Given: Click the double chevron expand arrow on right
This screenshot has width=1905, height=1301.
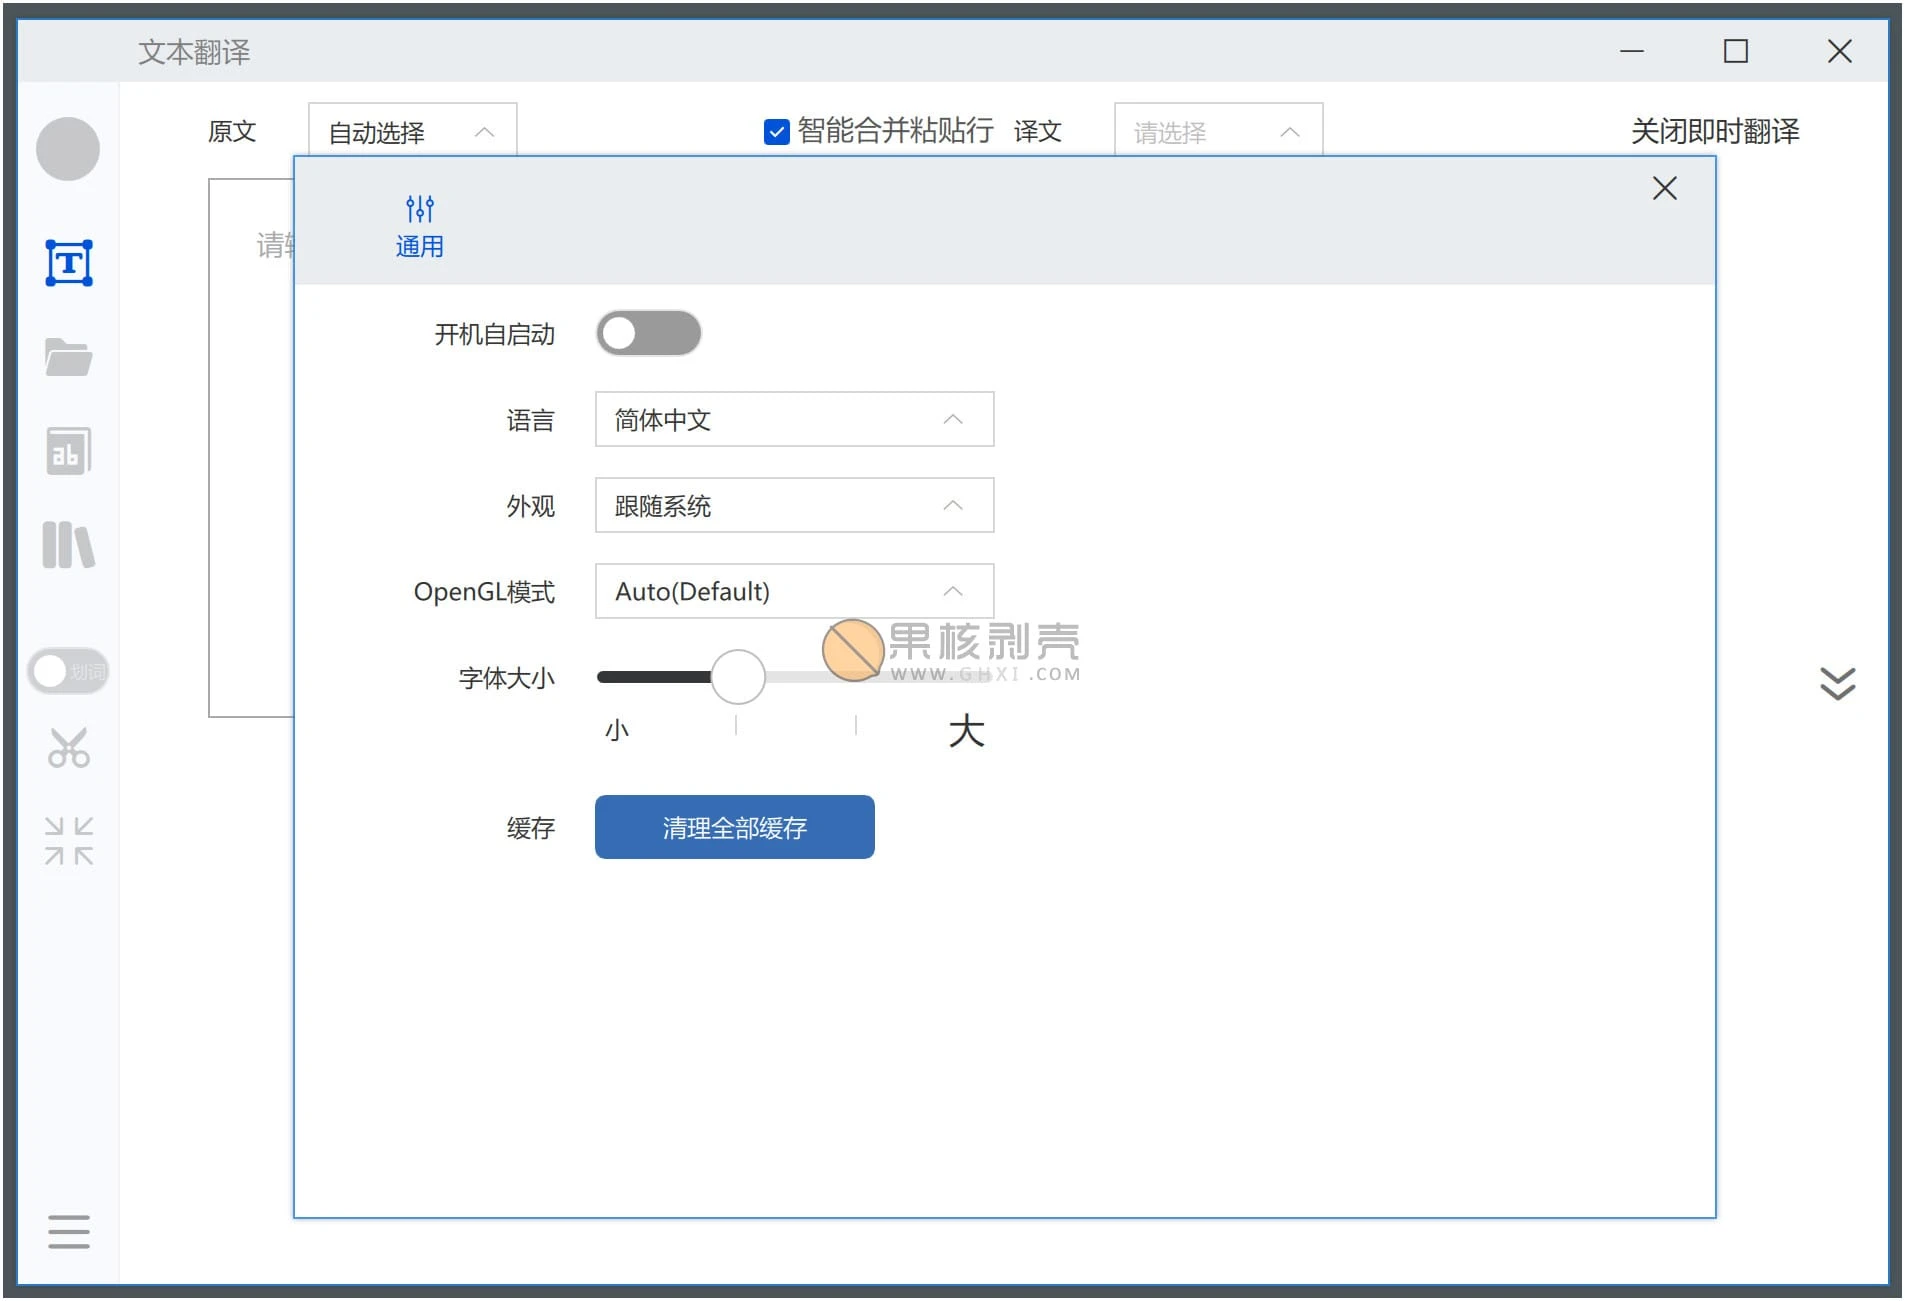Looking at the screenshot, I should coord(1836,683).
